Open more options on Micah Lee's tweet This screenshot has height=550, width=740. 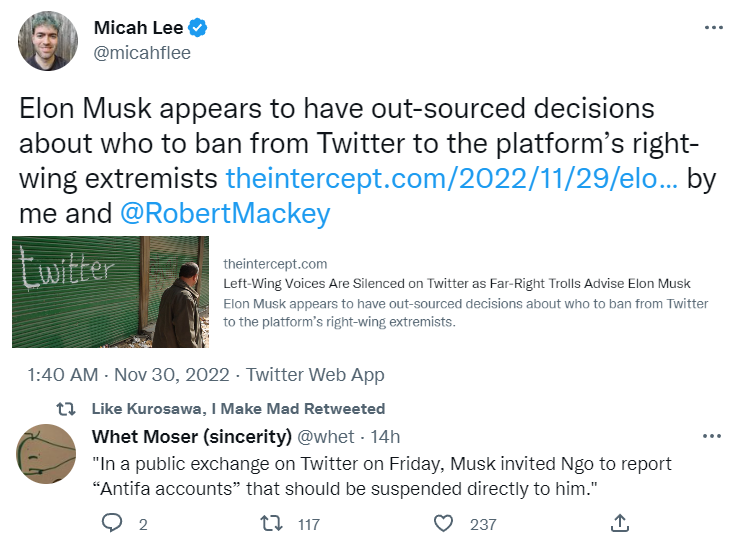tap(712, 28)
